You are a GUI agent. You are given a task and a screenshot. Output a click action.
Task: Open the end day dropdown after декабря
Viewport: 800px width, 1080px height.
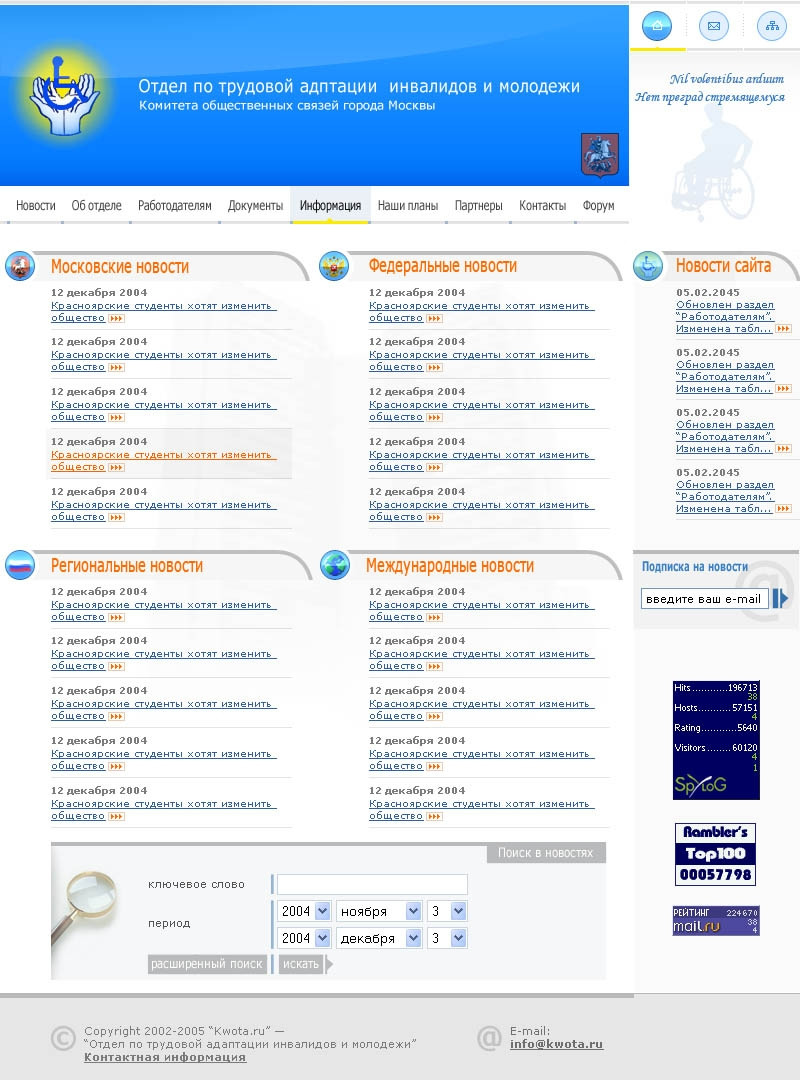pyautogui.click(x=447, y=938)
